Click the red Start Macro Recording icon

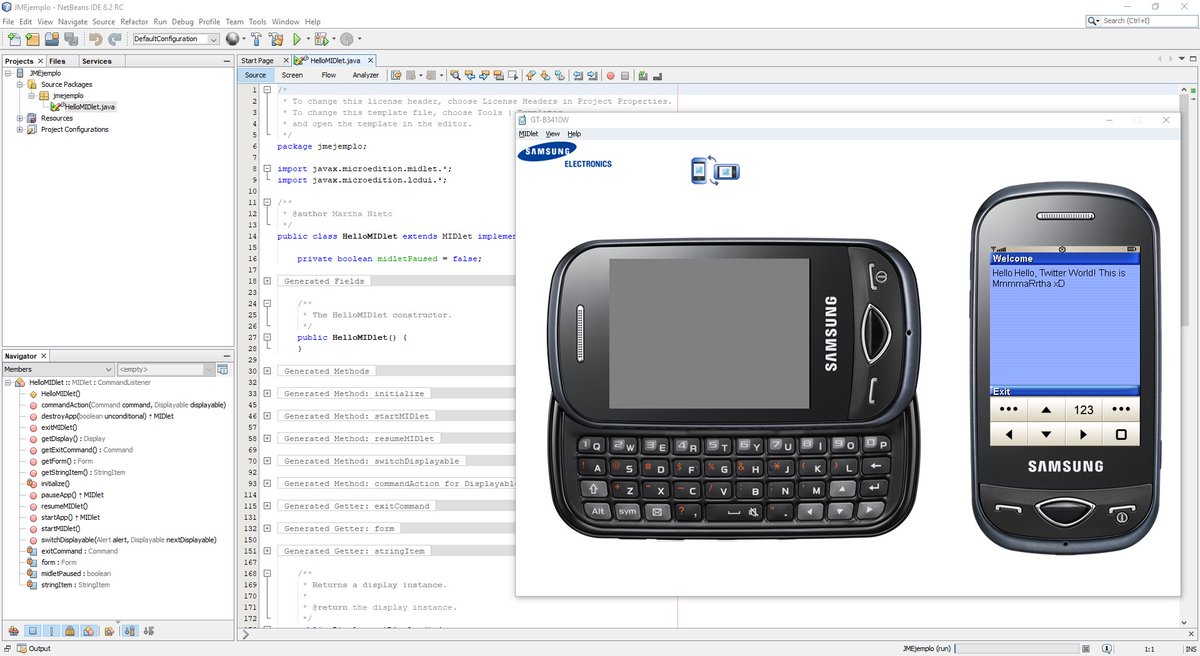609,75
